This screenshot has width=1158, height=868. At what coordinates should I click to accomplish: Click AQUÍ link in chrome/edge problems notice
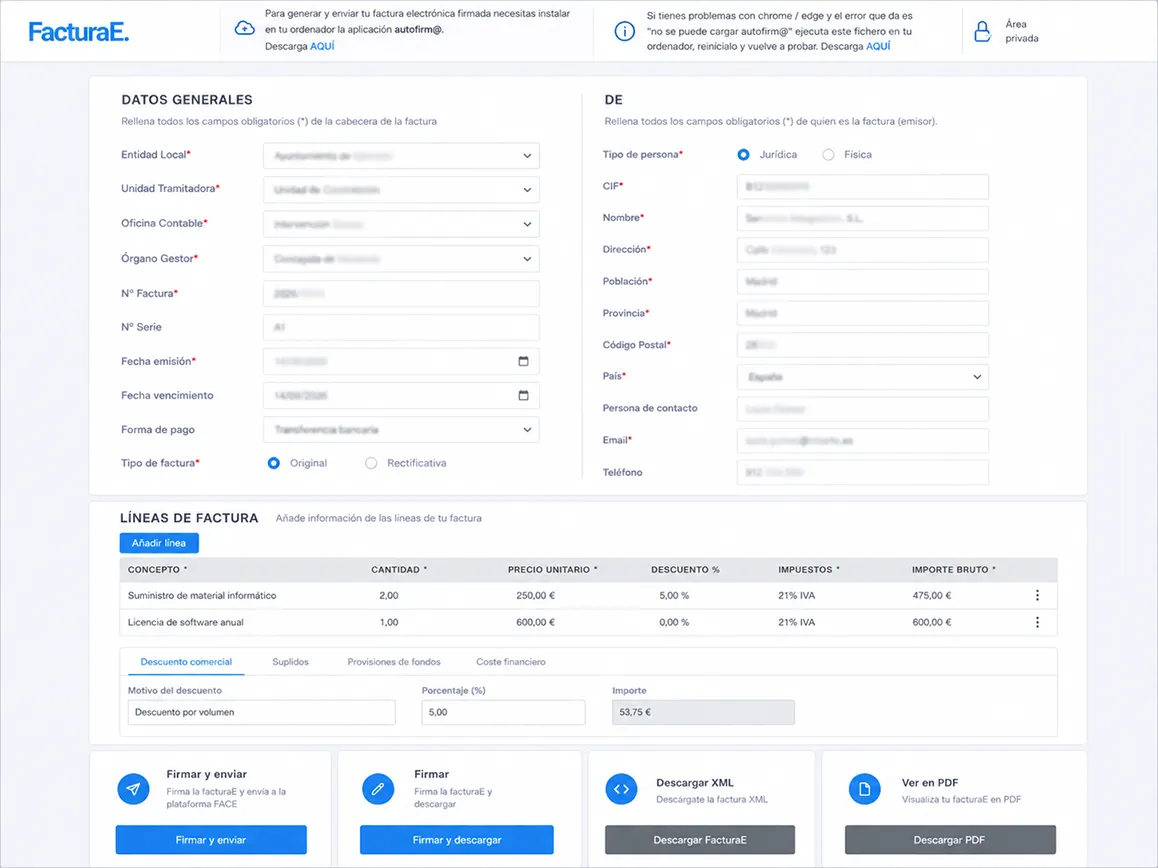point(878,46)
